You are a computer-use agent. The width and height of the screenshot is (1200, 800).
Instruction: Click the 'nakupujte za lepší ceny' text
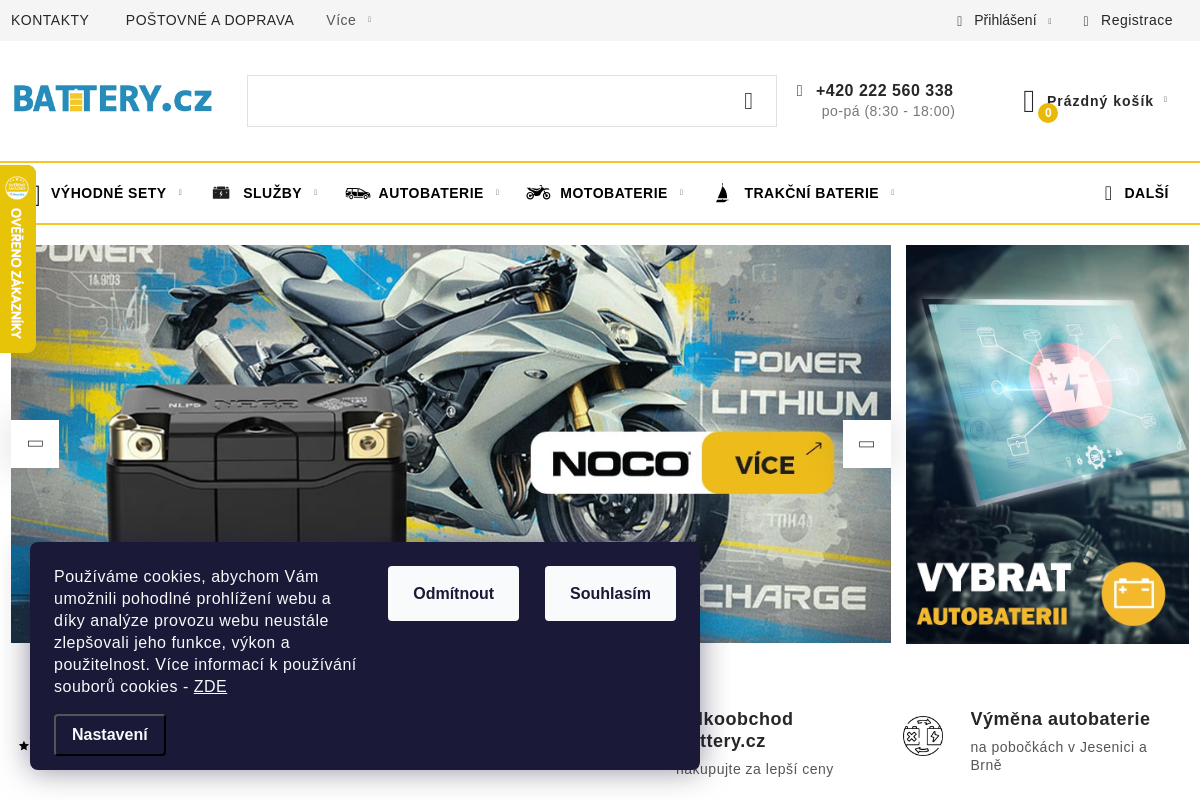tap(754, 769)
